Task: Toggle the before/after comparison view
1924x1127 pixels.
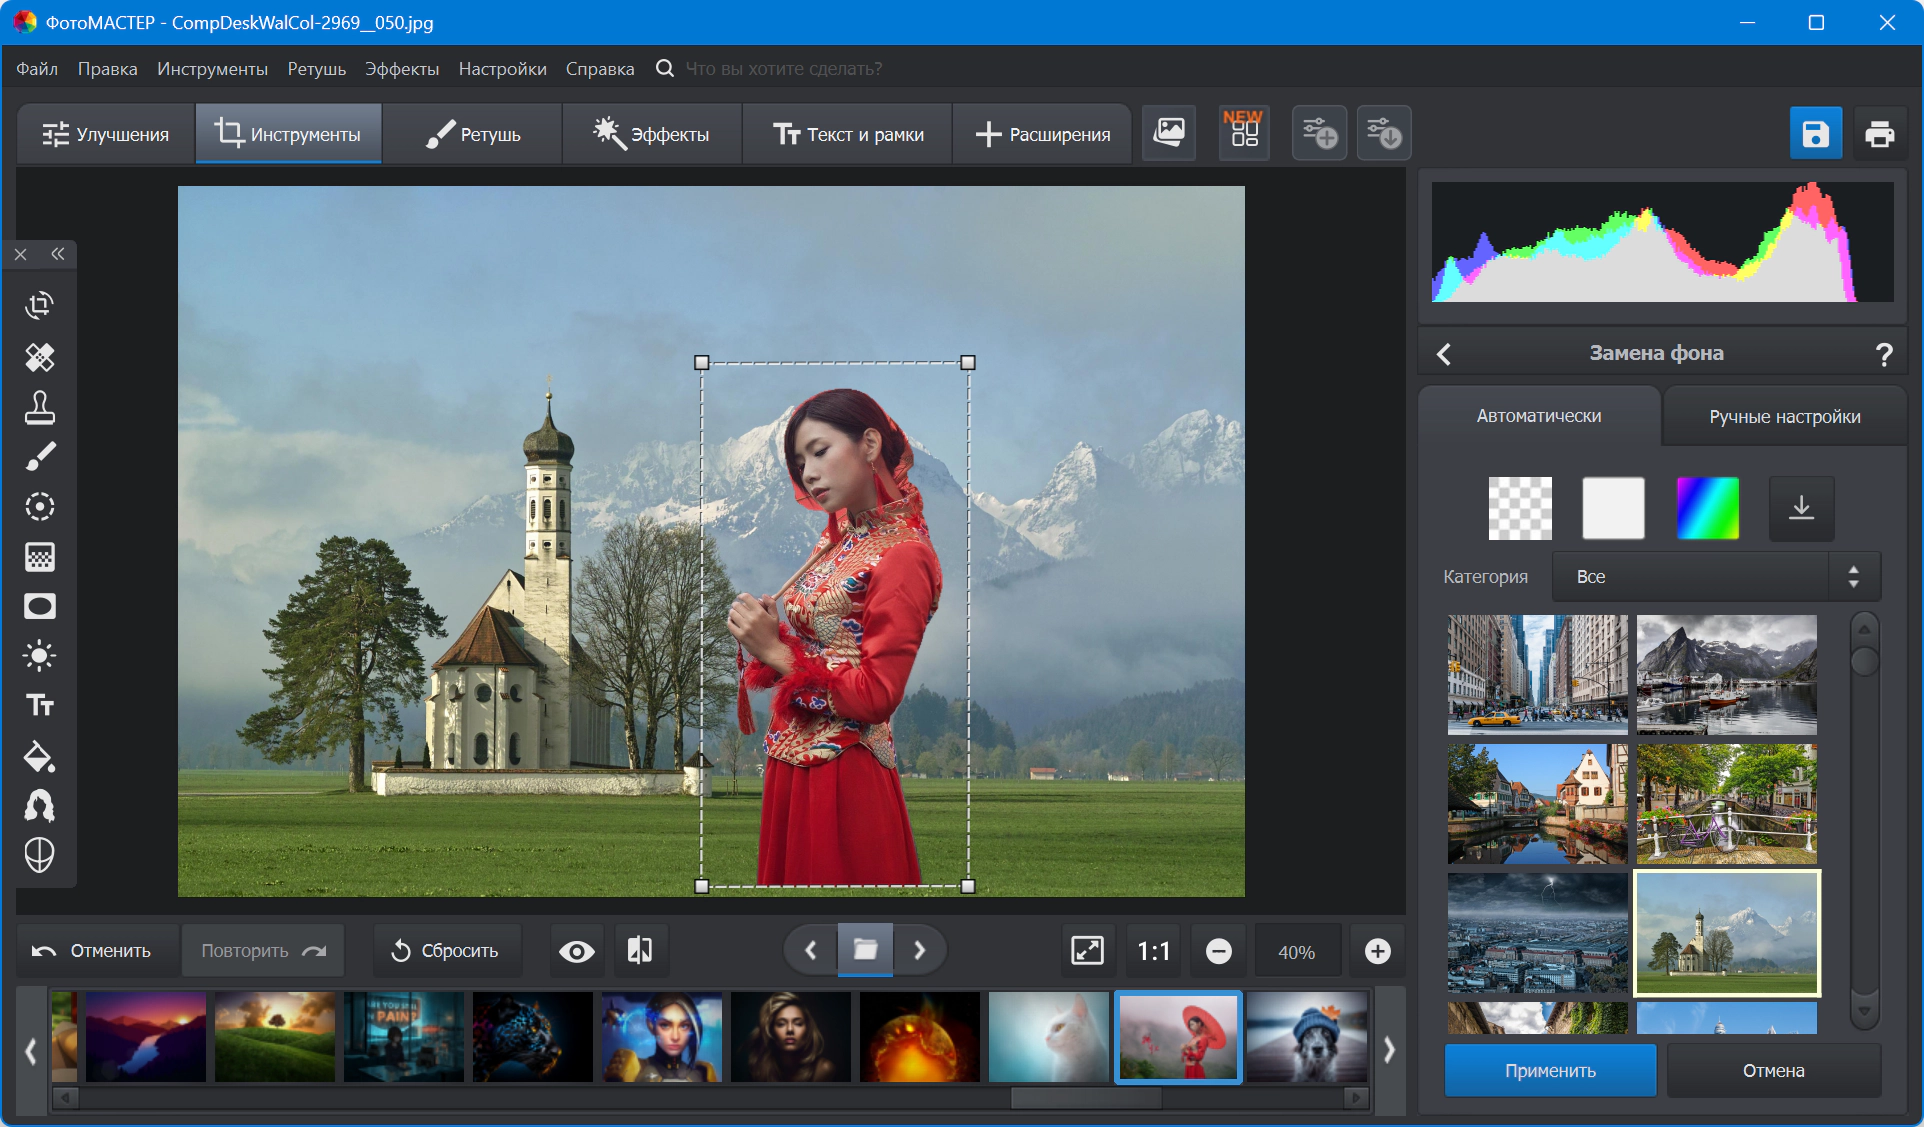Action: (640, 950)
